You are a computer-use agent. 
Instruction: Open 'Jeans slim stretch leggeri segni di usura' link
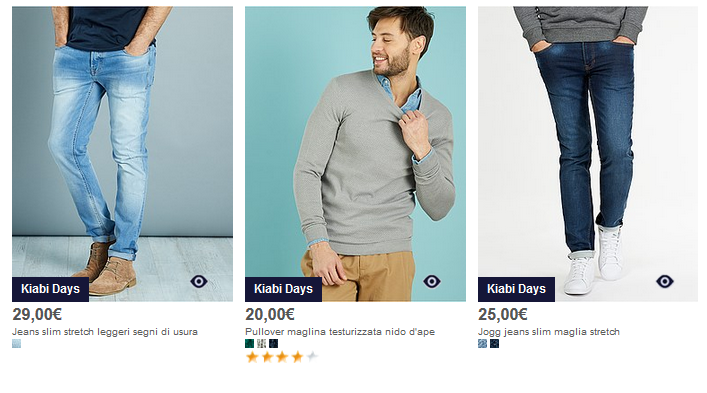(105, 332)
